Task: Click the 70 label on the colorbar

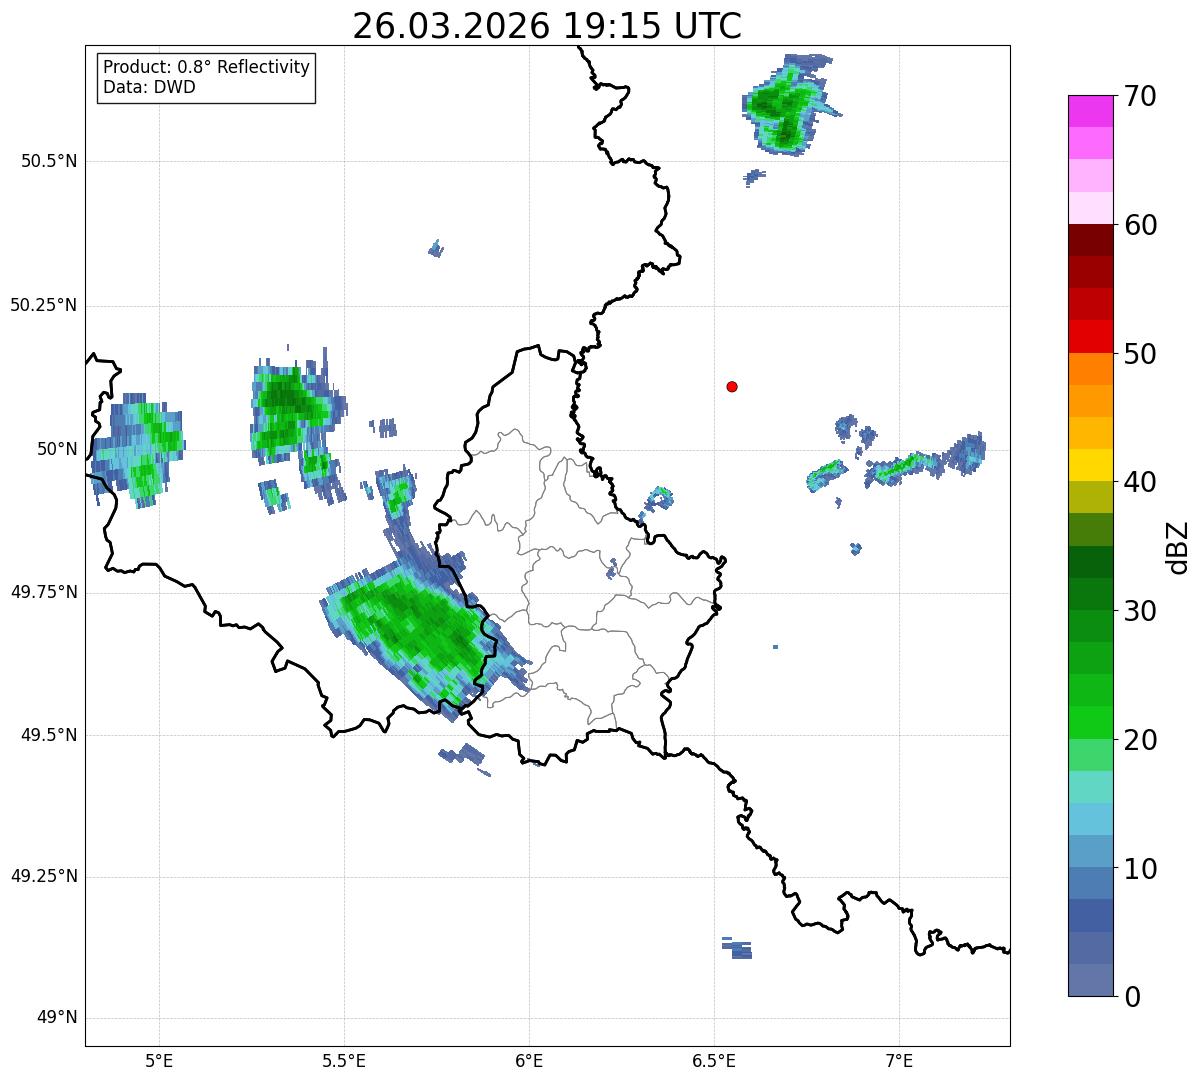Action: (x=1140, y=97)
